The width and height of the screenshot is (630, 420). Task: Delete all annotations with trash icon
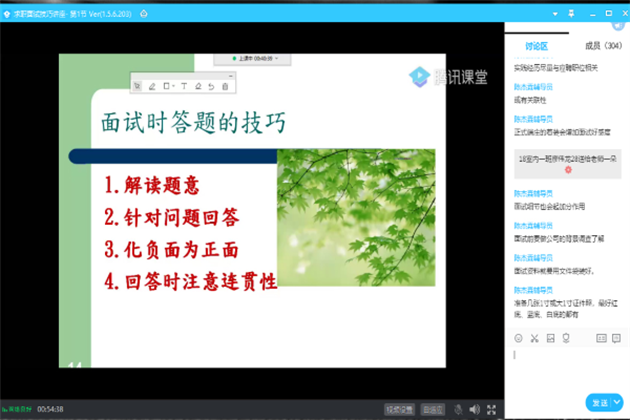[x=225, y=86]
